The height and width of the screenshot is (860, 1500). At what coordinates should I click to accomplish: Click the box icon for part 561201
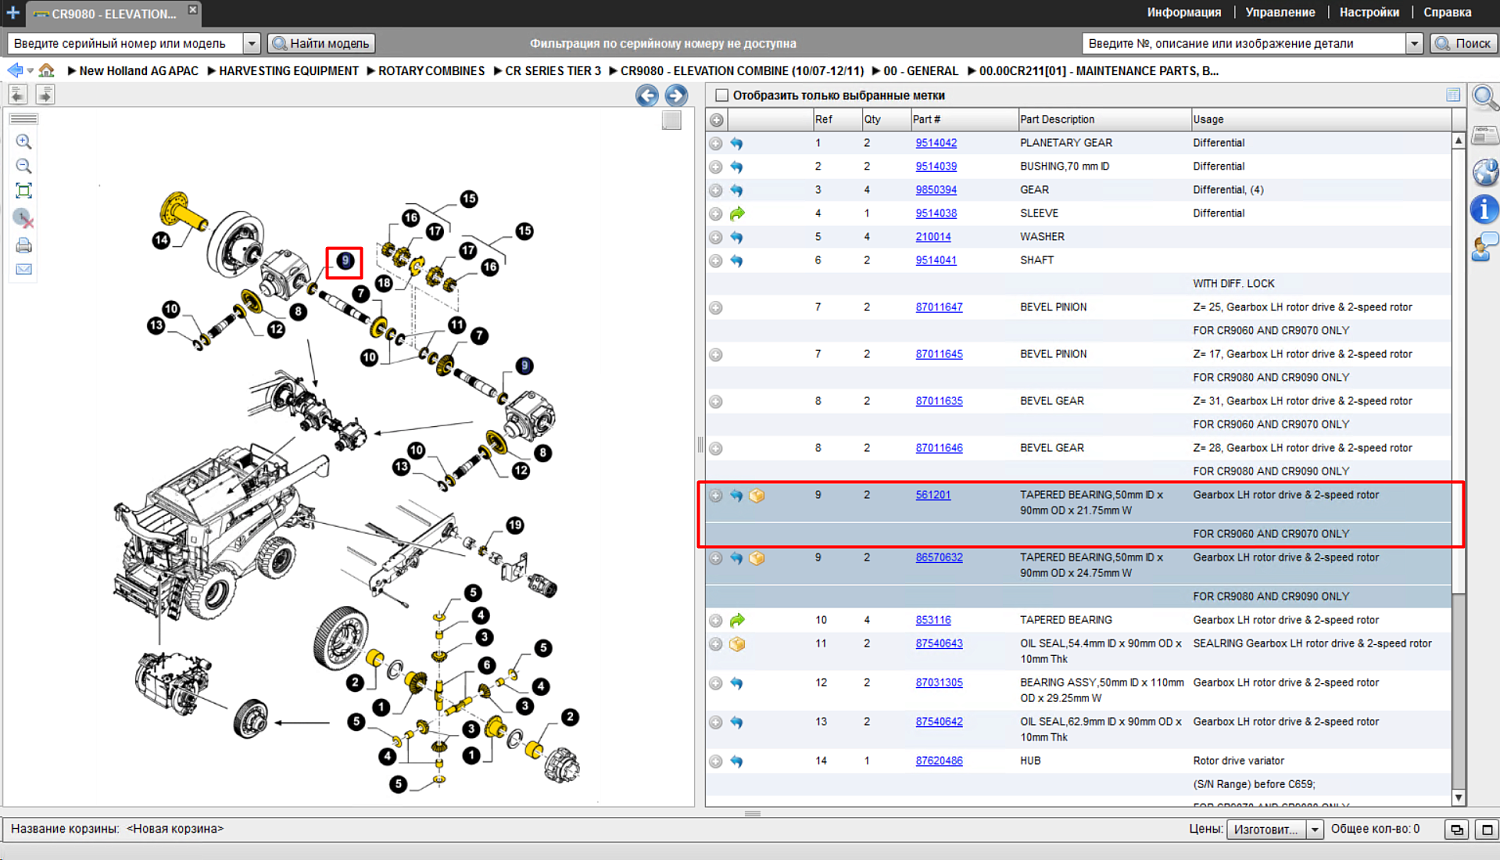click(757, 495)
